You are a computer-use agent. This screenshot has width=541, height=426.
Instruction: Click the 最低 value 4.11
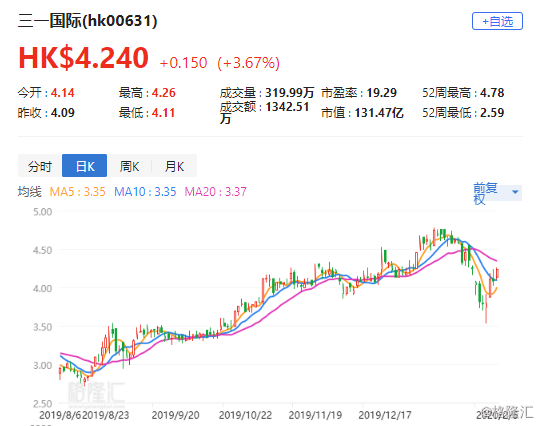(164, 113)
